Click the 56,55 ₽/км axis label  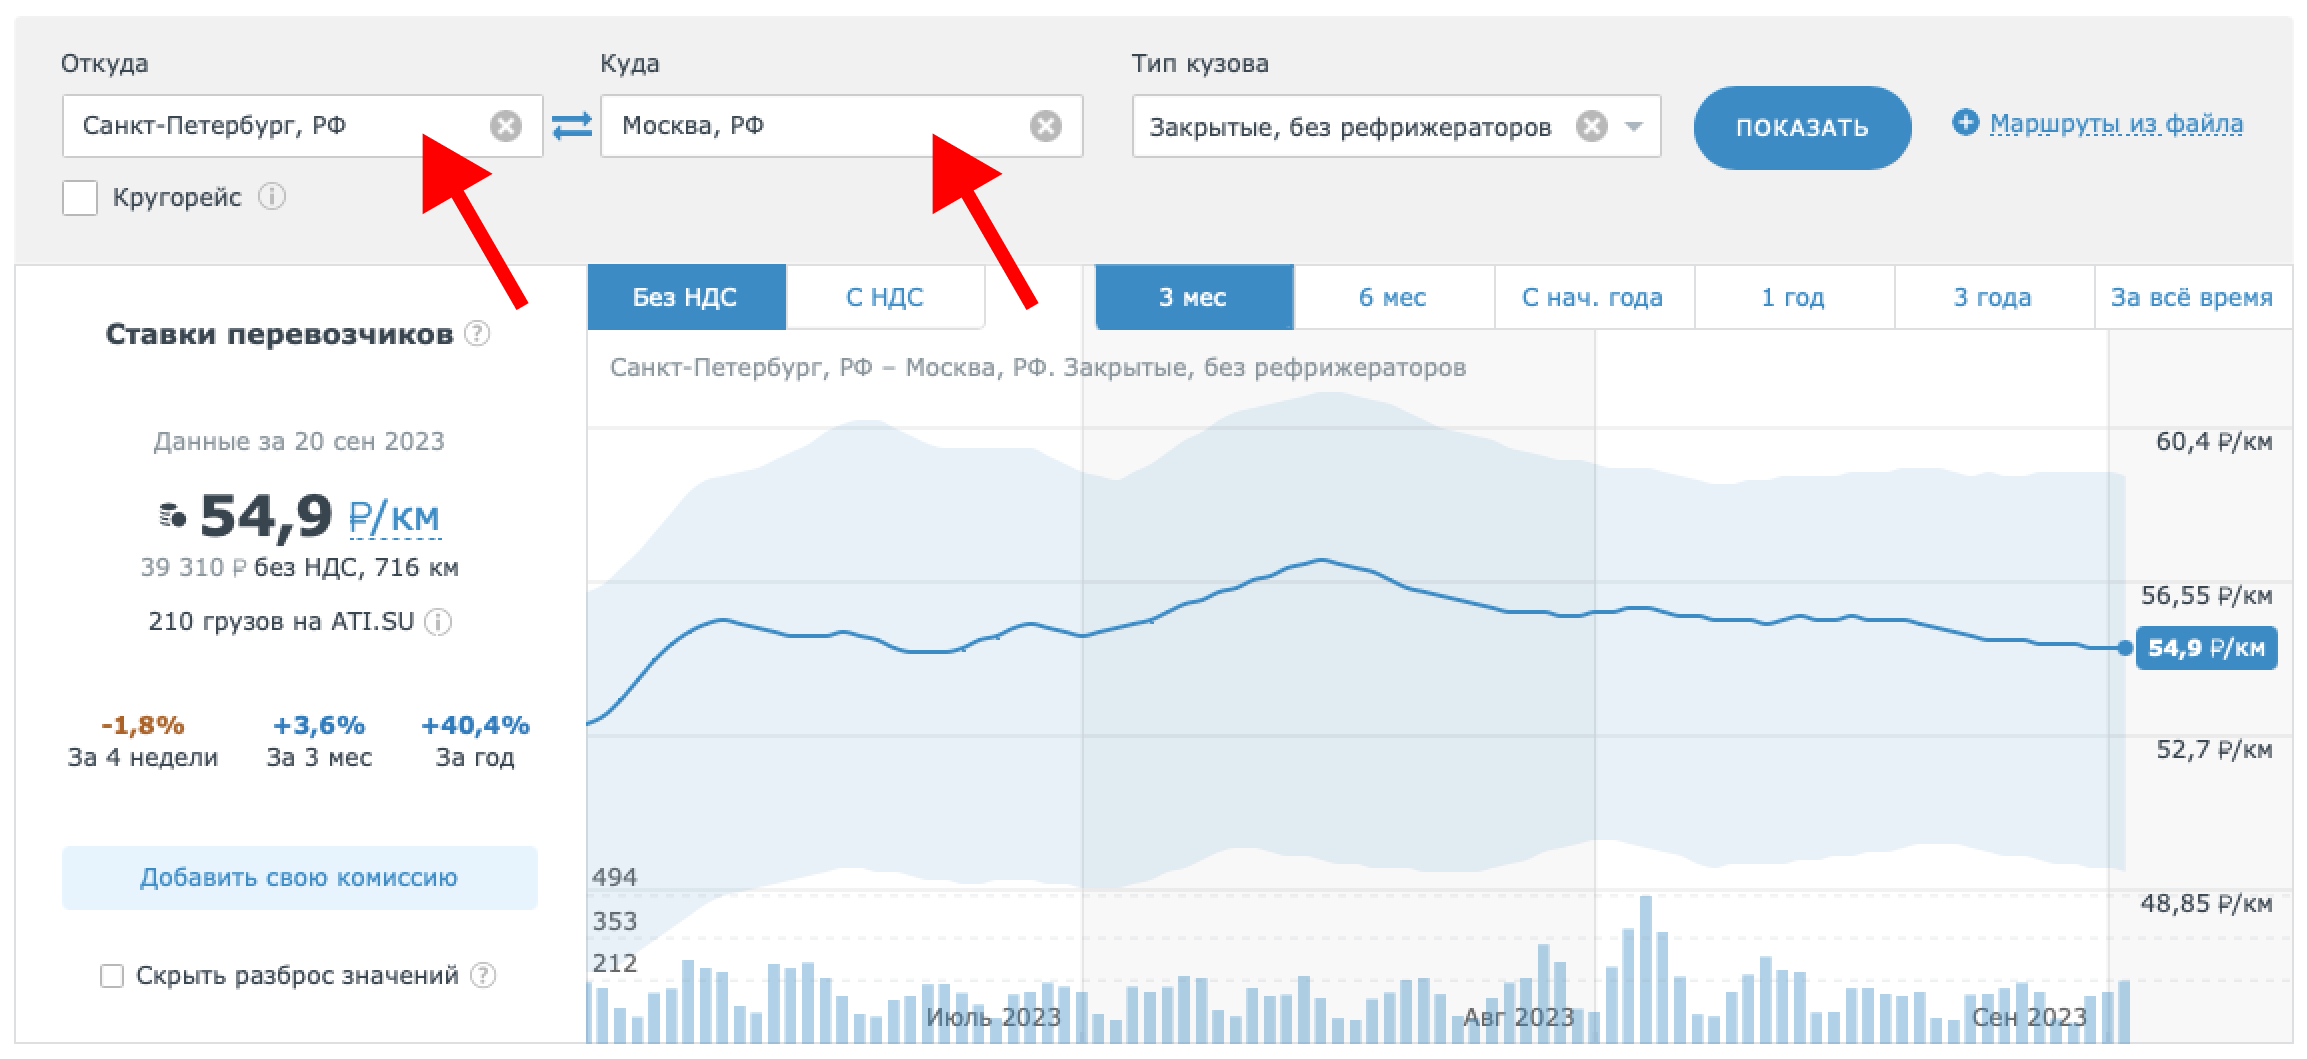[x=2206, y=596]
